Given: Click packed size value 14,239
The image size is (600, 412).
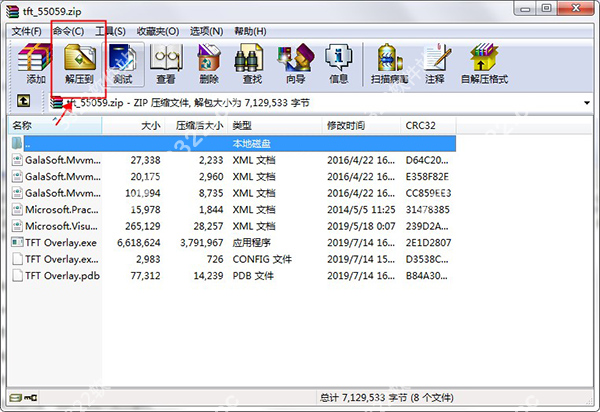Looking at the screenshot, I should point(208,275).
